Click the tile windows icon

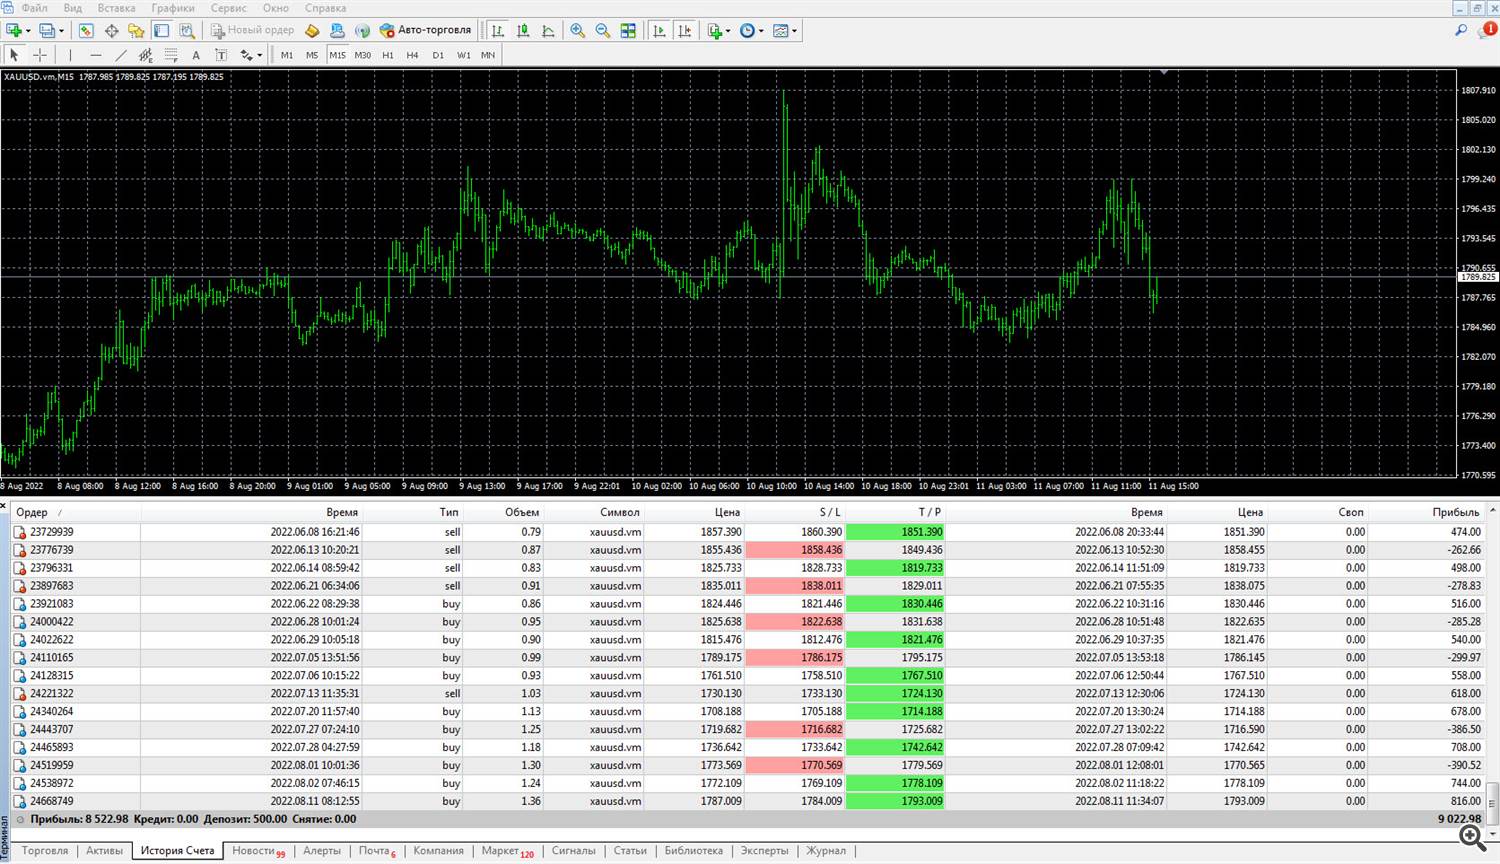pyautogui.click(x=628, y=31)
